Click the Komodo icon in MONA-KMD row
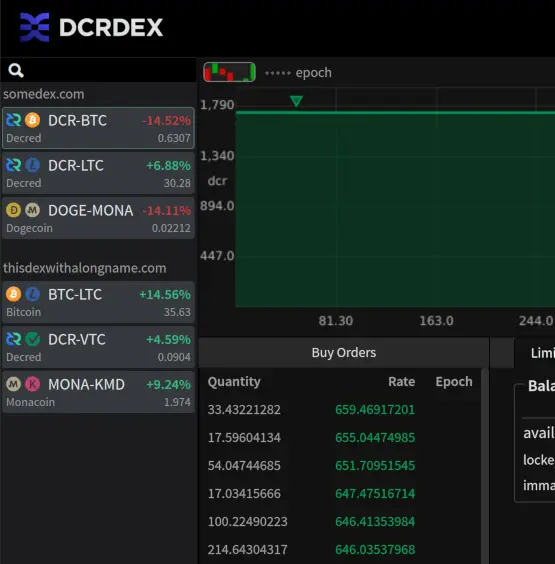This screenshot has width=555, height=564. (32, 384)
